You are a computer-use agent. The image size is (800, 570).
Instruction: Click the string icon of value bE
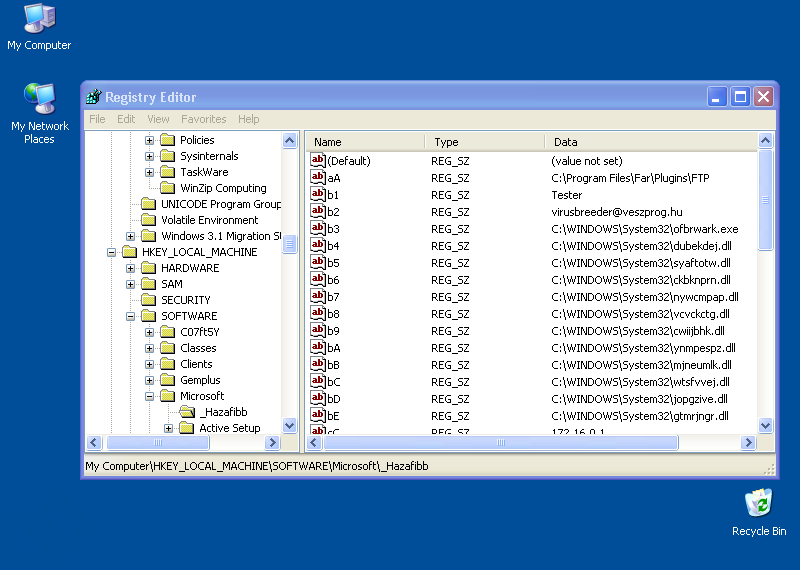[318, 415]
